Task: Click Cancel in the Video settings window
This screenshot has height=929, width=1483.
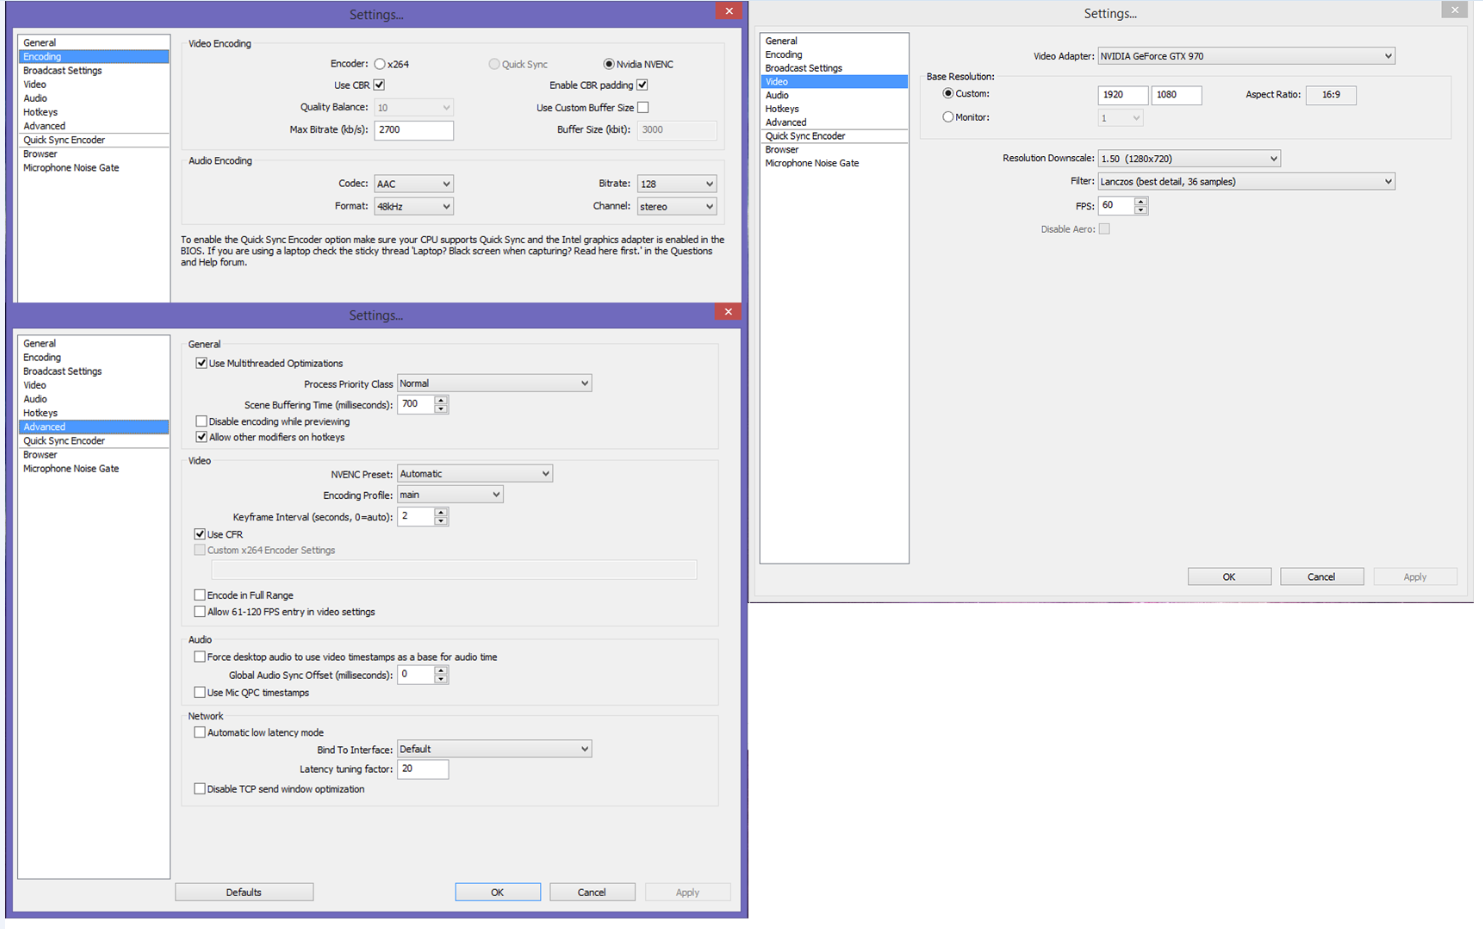Action: pos(1321,577)
